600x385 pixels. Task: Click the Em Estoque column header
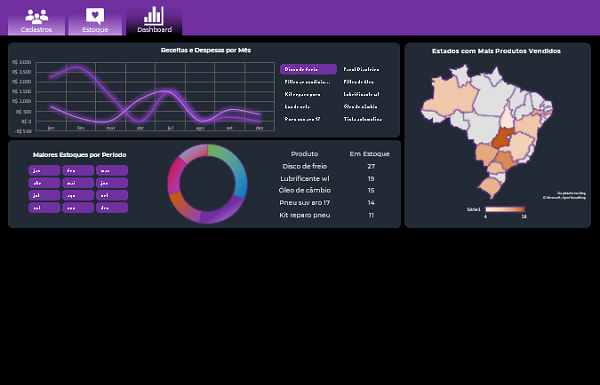click(369, 154)
